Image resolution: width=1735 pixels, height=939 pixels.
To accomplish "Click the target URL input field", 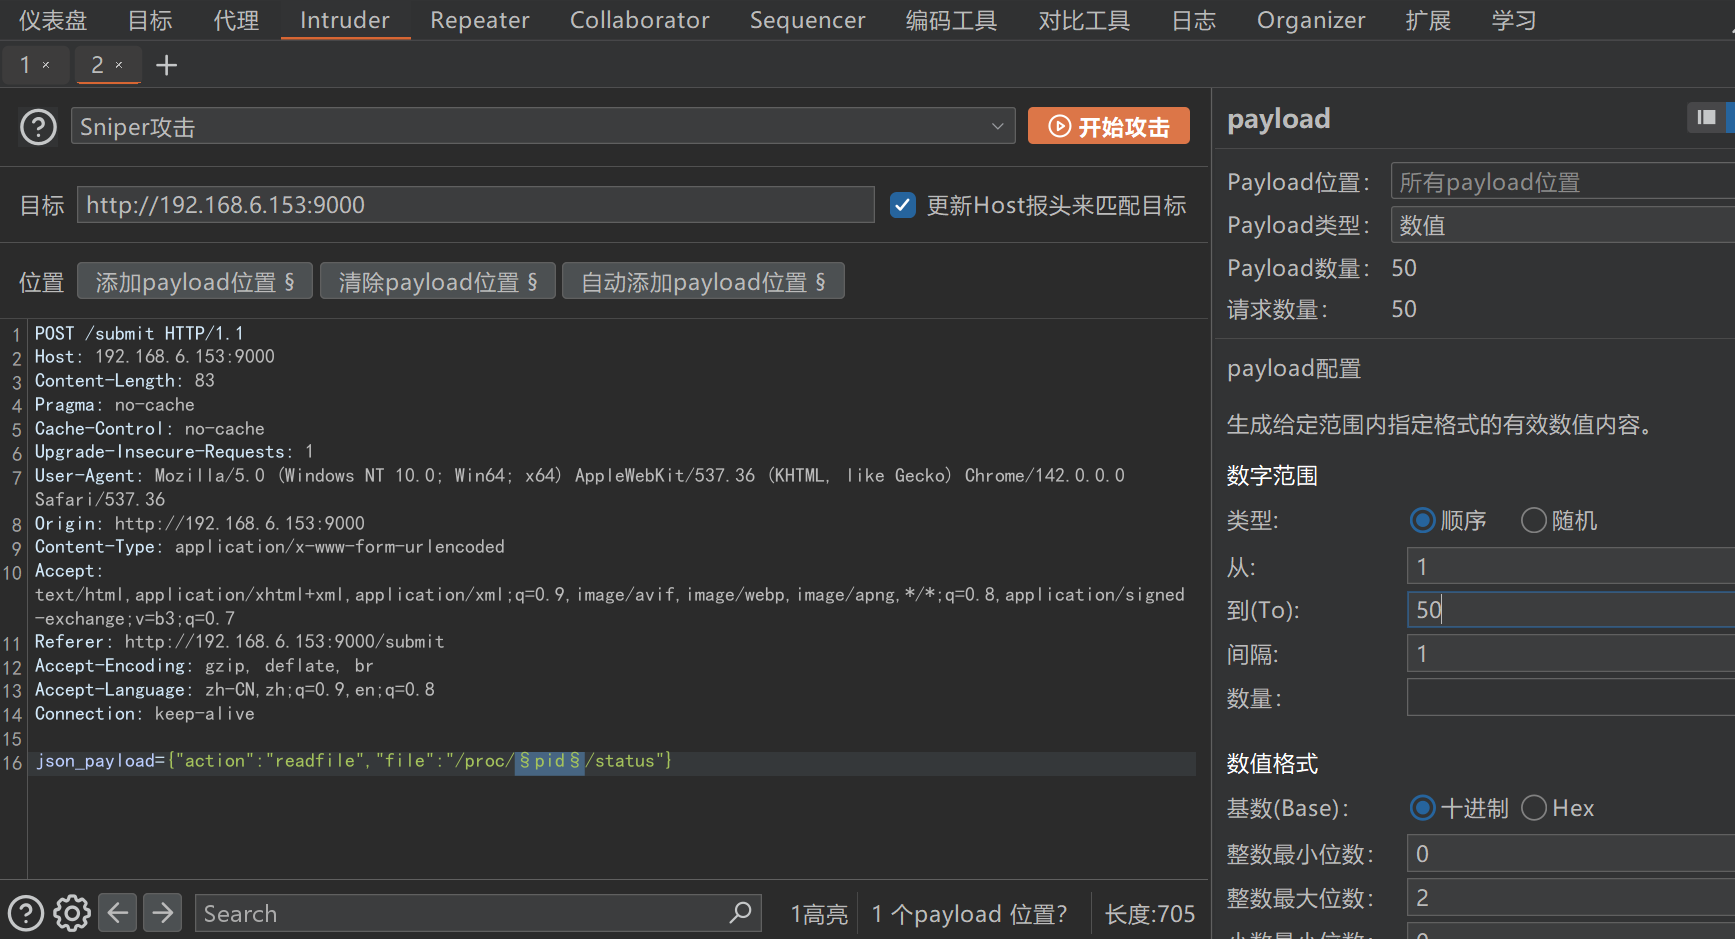I will (x=475, y=205).
